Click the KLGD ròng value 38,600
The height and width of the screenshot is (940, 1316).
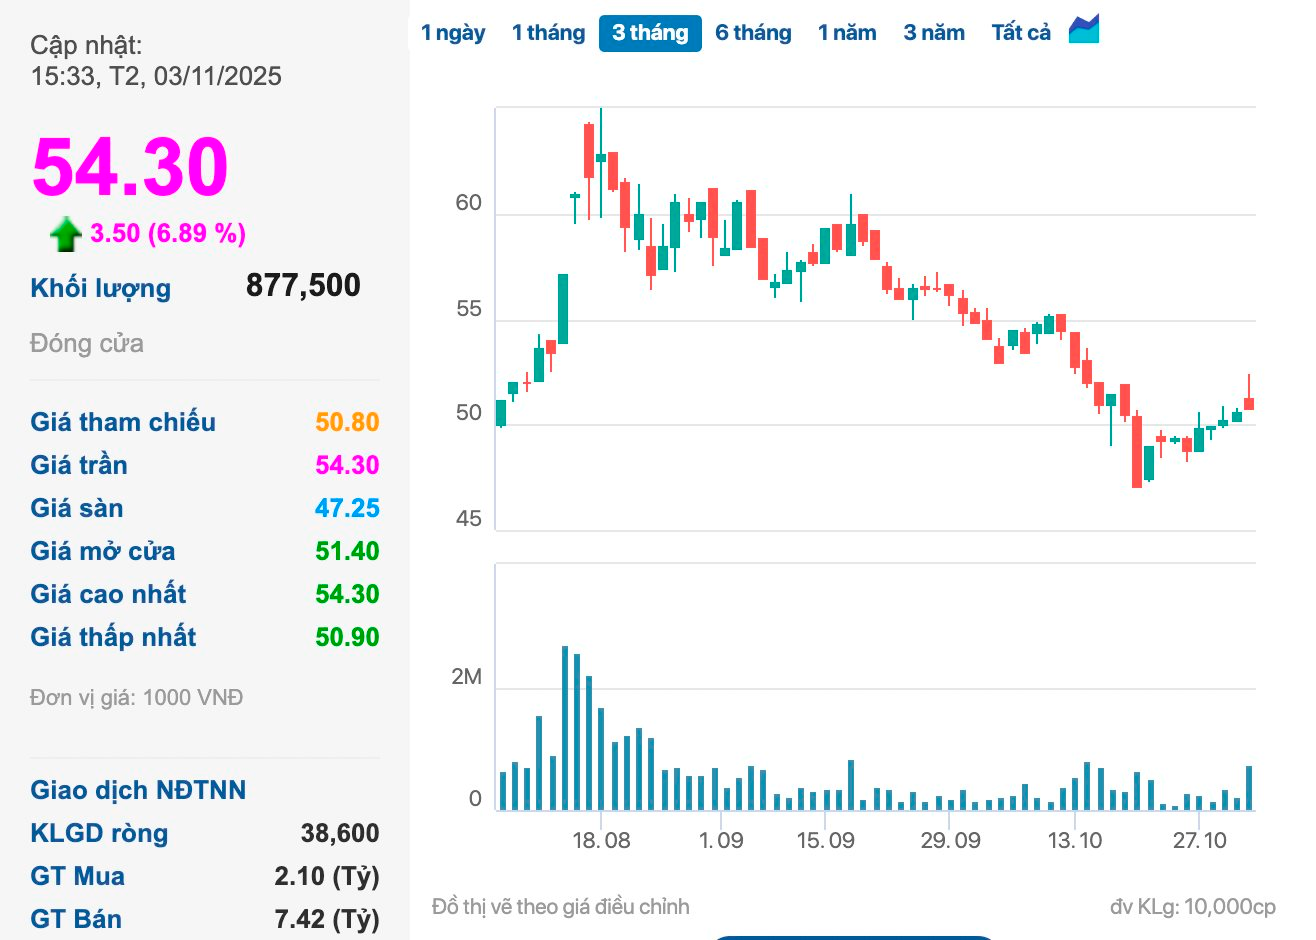[340, 833]
